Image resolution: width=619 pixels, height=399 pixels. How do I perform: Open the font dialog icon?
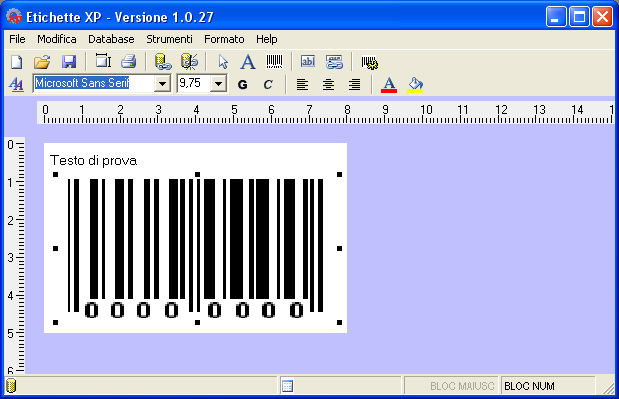17,84
